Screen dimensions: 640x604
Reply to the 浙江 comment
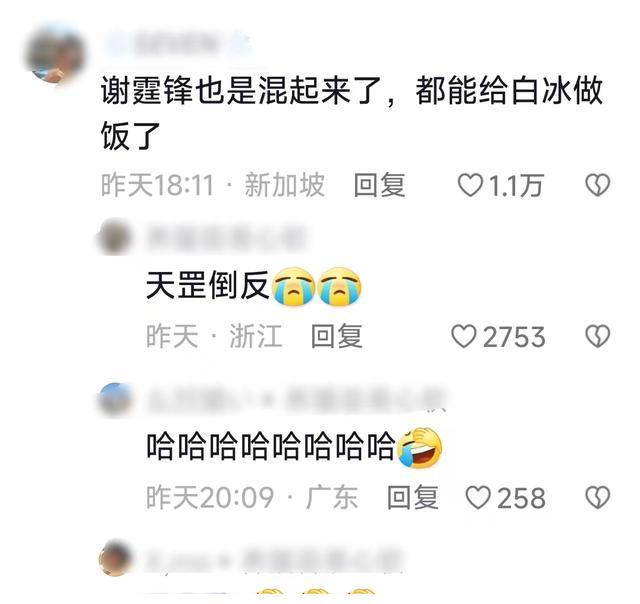tap(337, 336)
